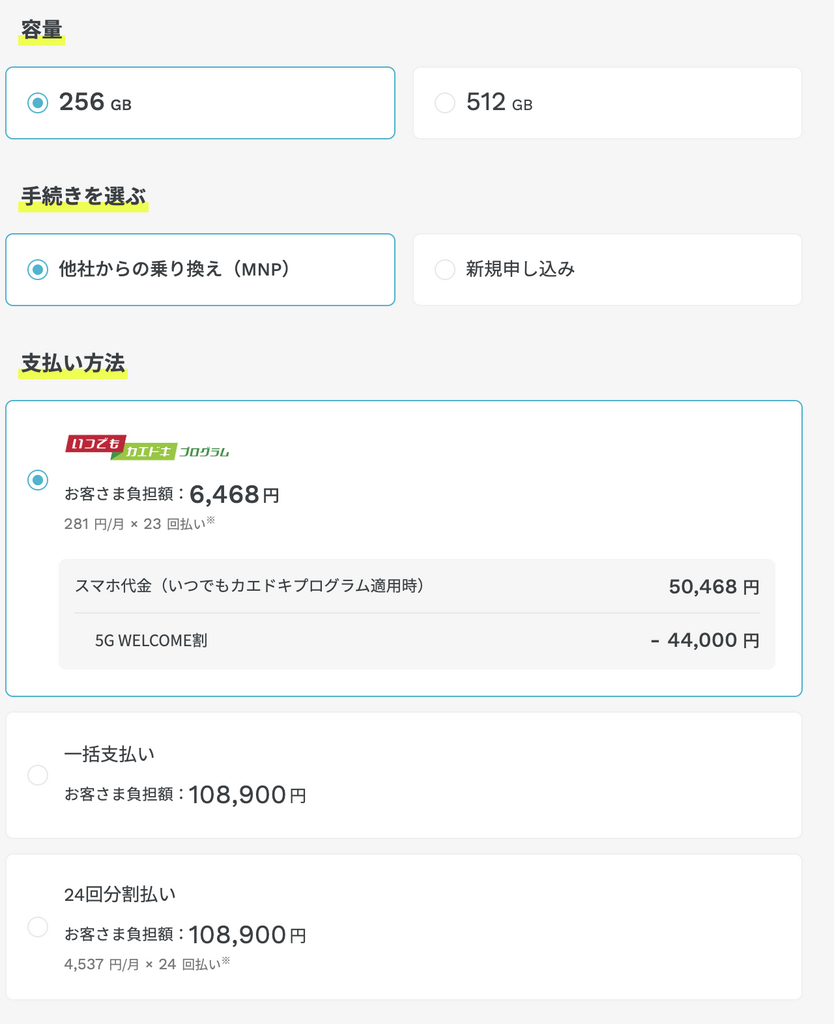The width and height of the screenshot is (834, 1024).
Task: Click the 手続きを選ぶ section heading
Action: (x=84, y=197)
